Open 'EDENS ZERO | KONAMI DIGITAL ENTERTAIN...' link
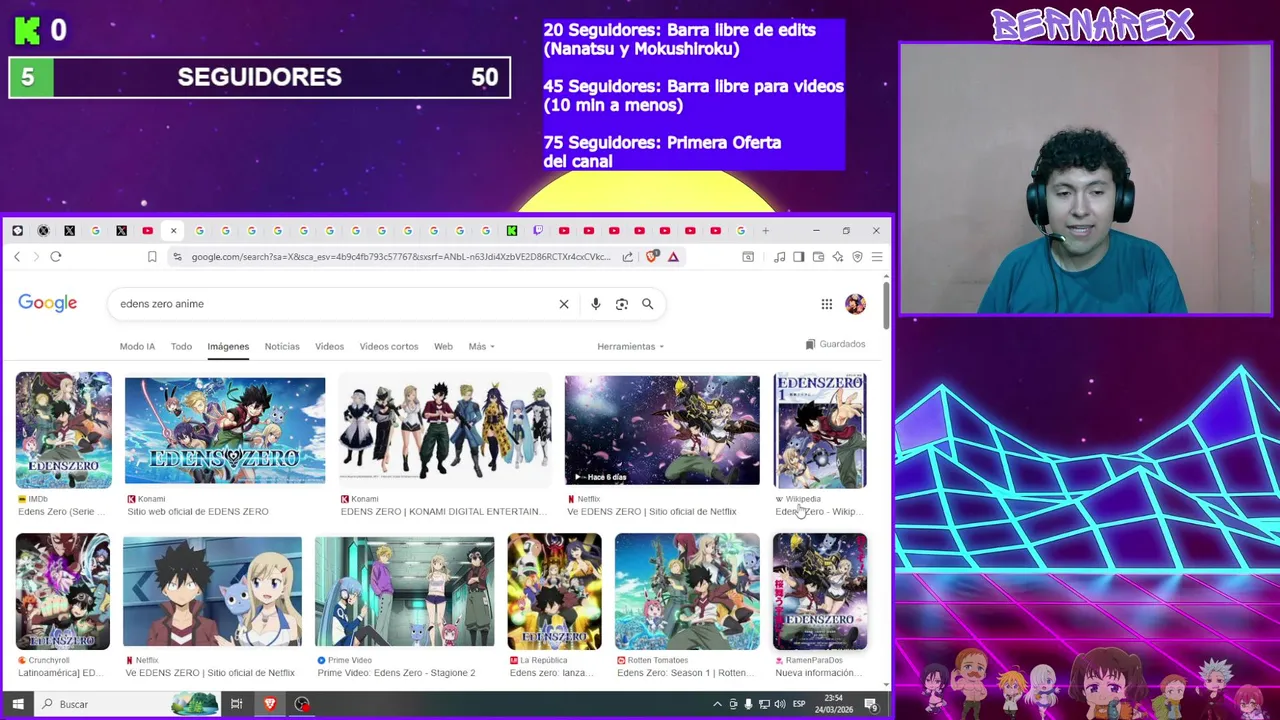 pyautogui.click(x=444, y=512)
